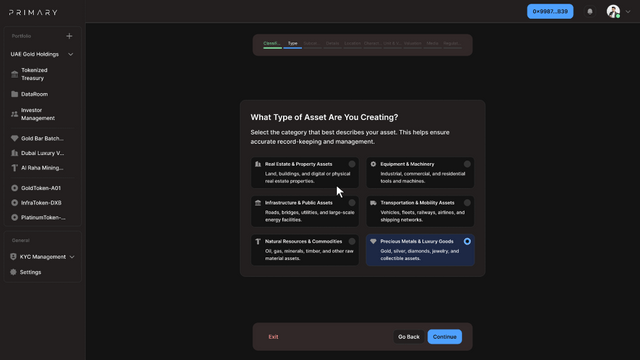Screen dimensions: 640x360
Task: Go to Subcategory step tab
Action: click(312, 44)
